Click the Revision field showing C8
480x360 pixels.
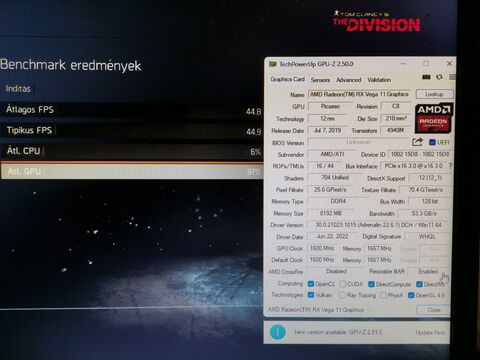tap(395, 106)
